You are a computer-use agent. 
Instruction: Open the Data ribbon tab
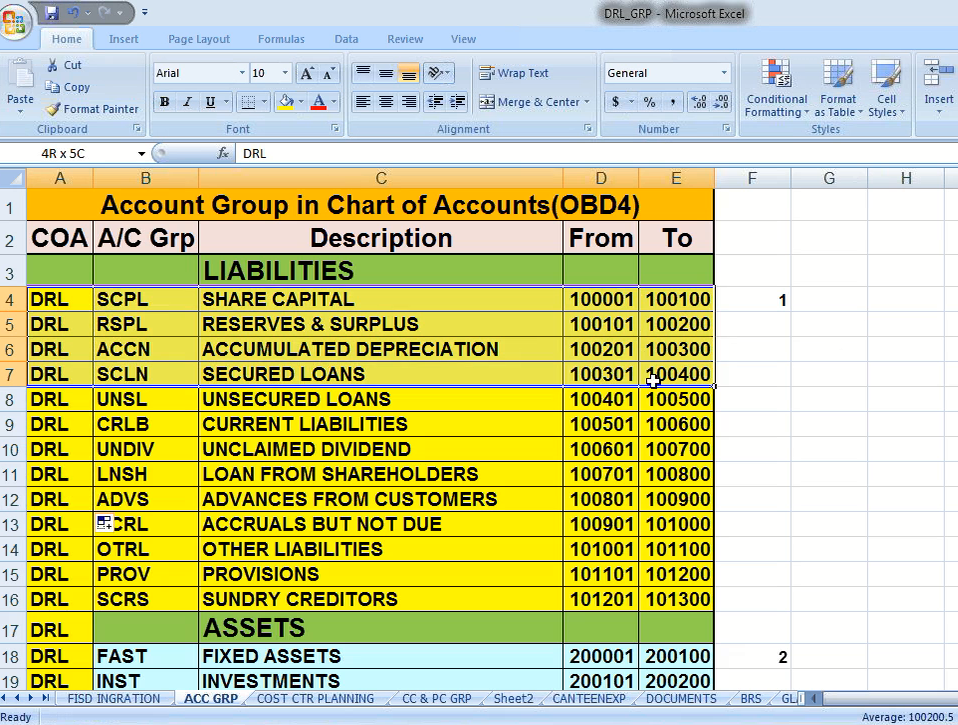346,39
